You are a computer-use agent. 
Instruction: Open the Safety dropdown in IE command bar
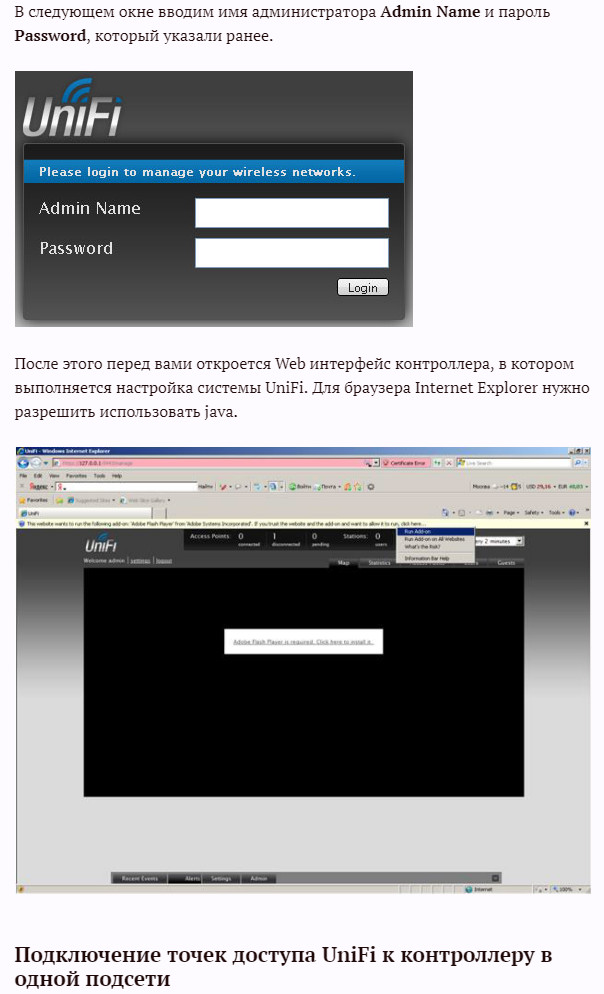534,512
